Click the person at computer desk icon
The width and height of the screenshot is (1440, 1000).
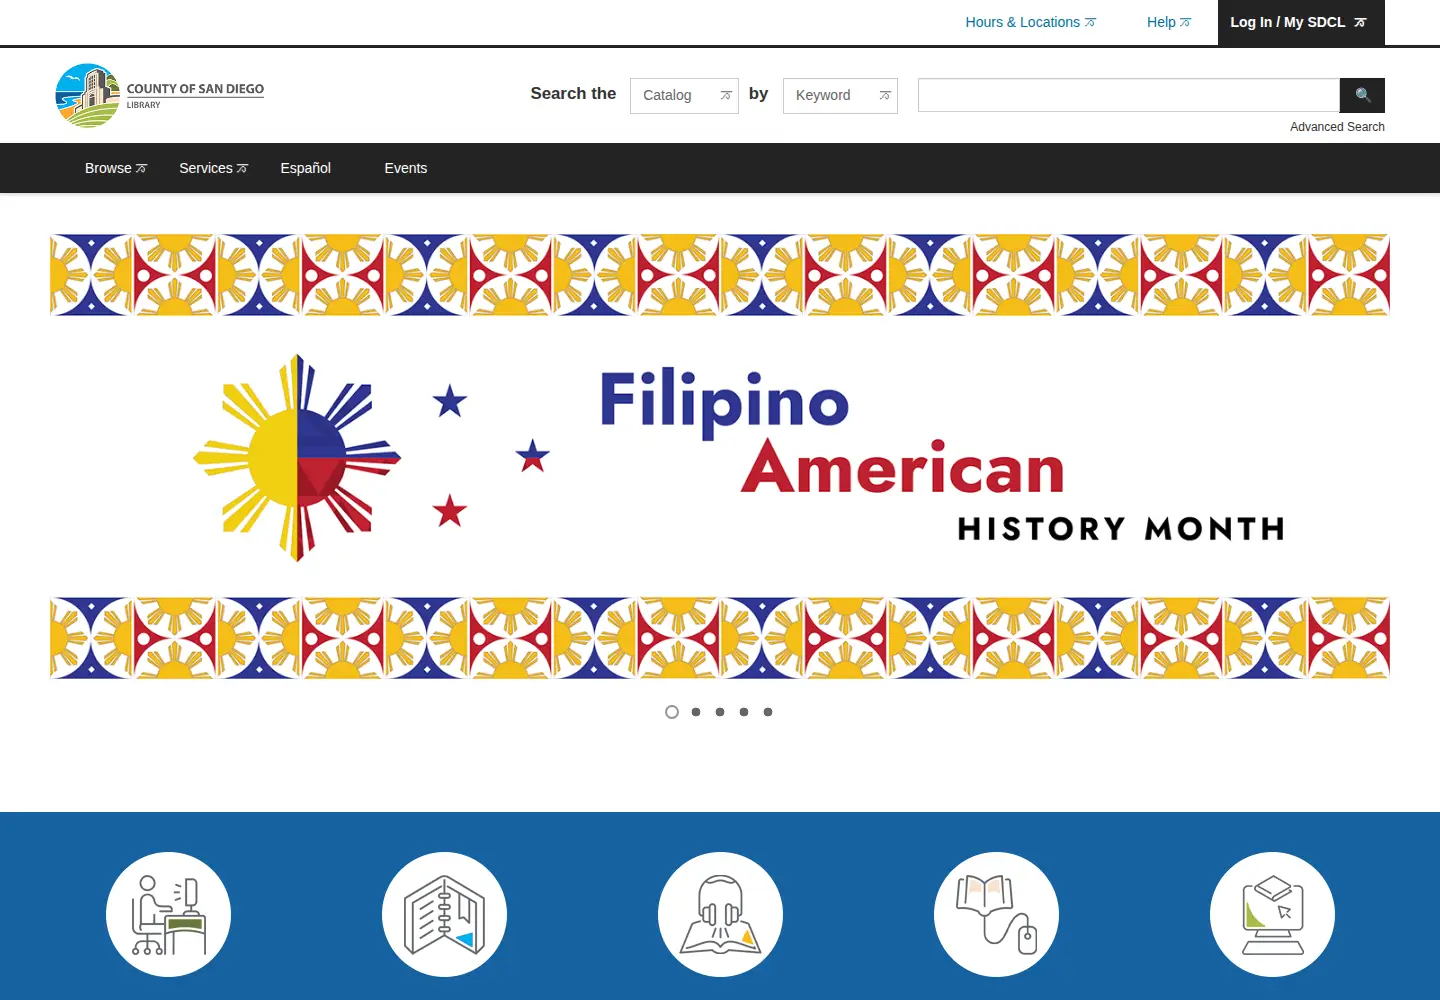(168, 914)
